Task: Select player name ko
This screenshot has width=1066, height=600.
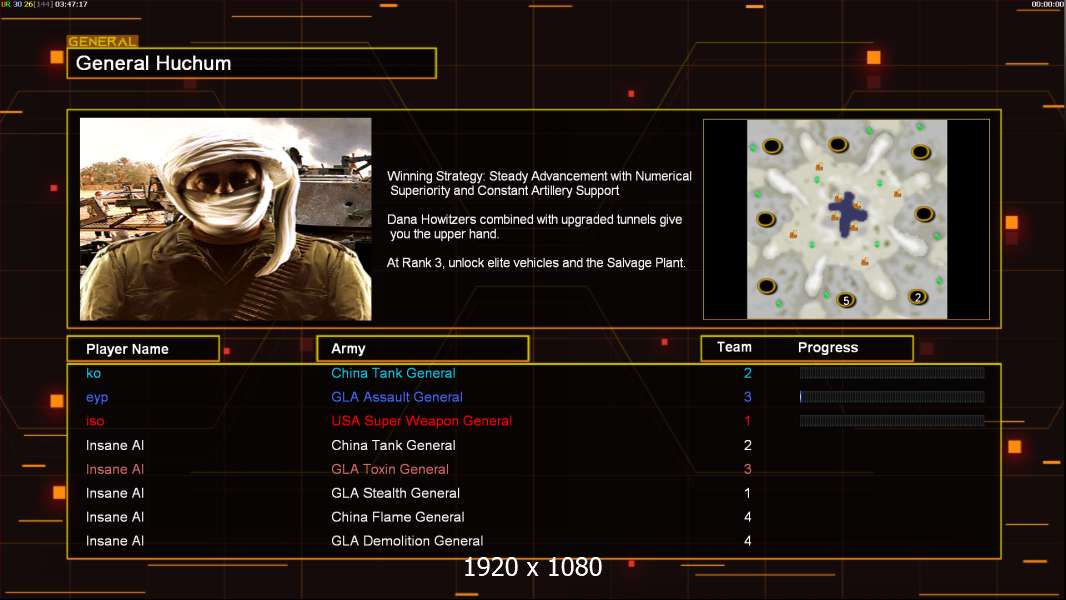Action: coord(94,373)
